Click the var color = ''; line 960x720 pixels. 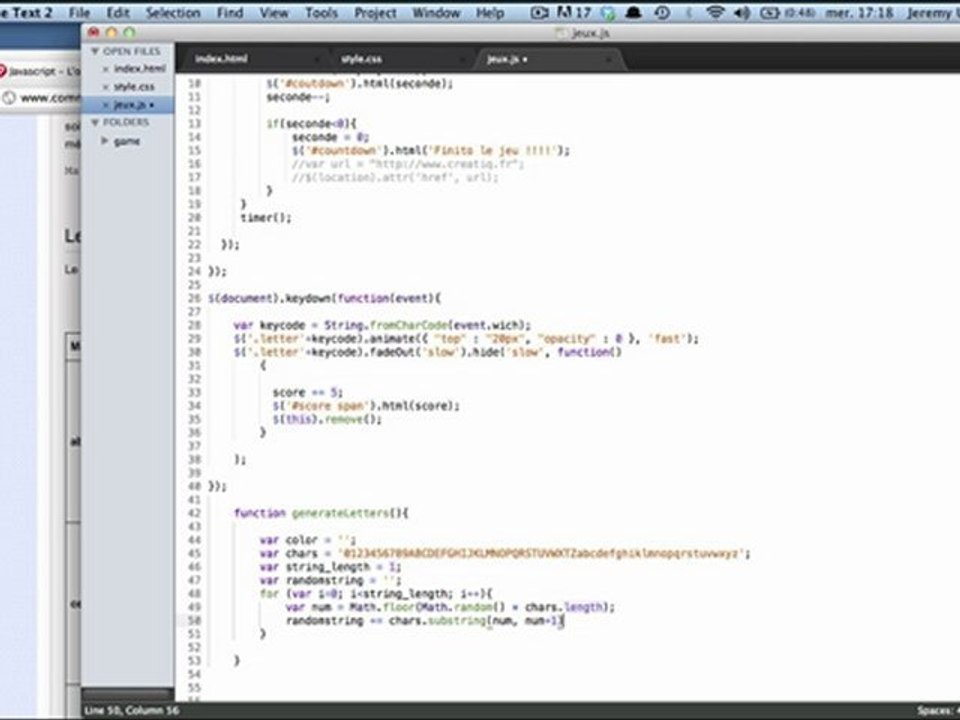tap(307, 540)
